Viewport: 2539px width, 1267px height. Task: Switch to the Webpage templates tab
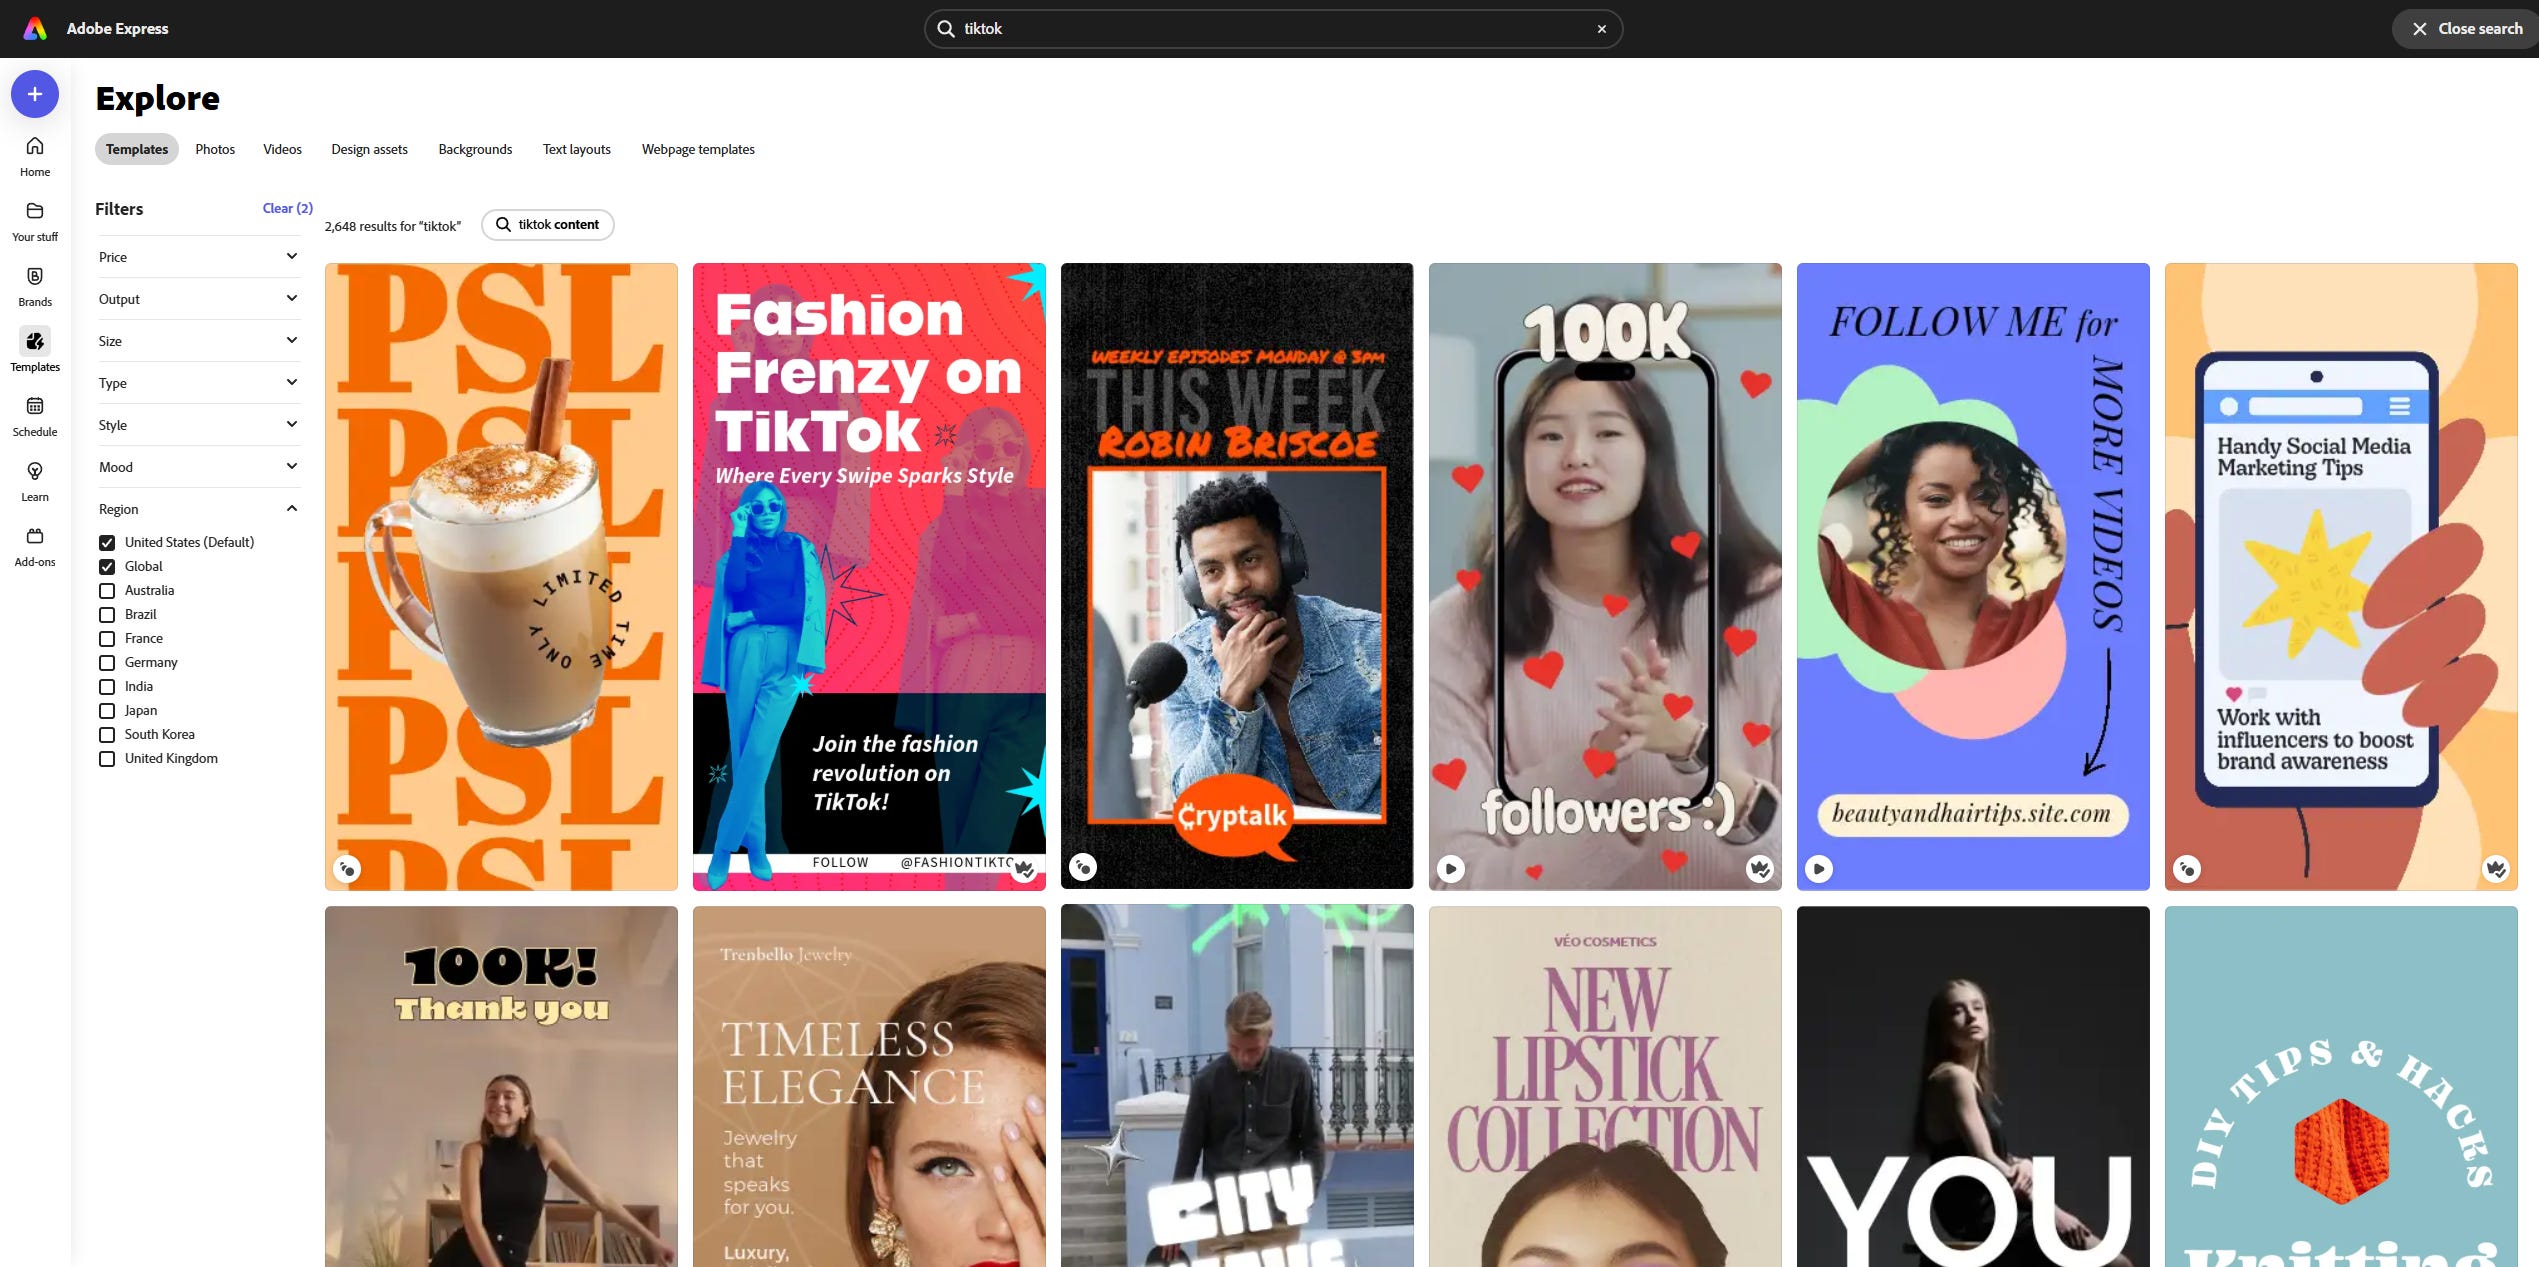pyautogui.click(x=698, y=149)
